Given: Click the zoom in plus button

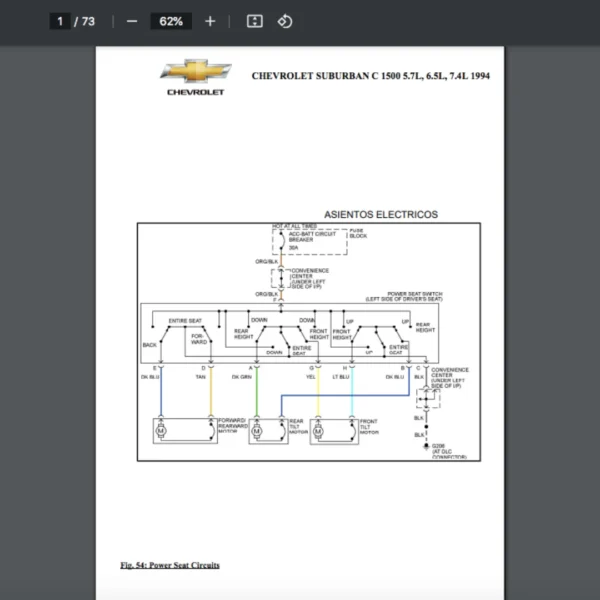Looking at the screenshot, I should click(x=209, y=21).
